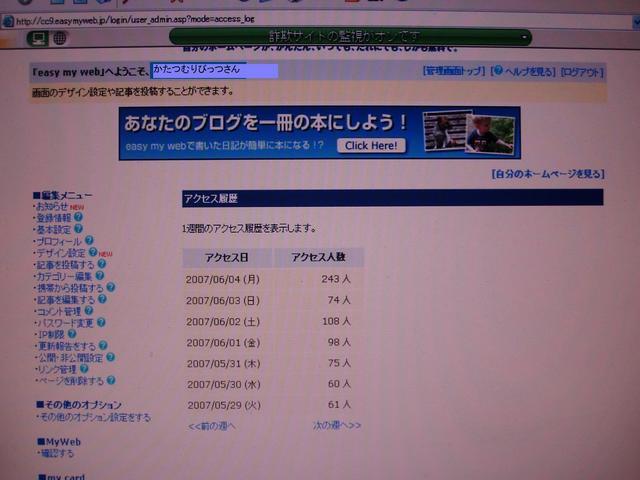Go to previous week via 前の週へ
This screenshot has width=640, height=480.
[212, 425]
